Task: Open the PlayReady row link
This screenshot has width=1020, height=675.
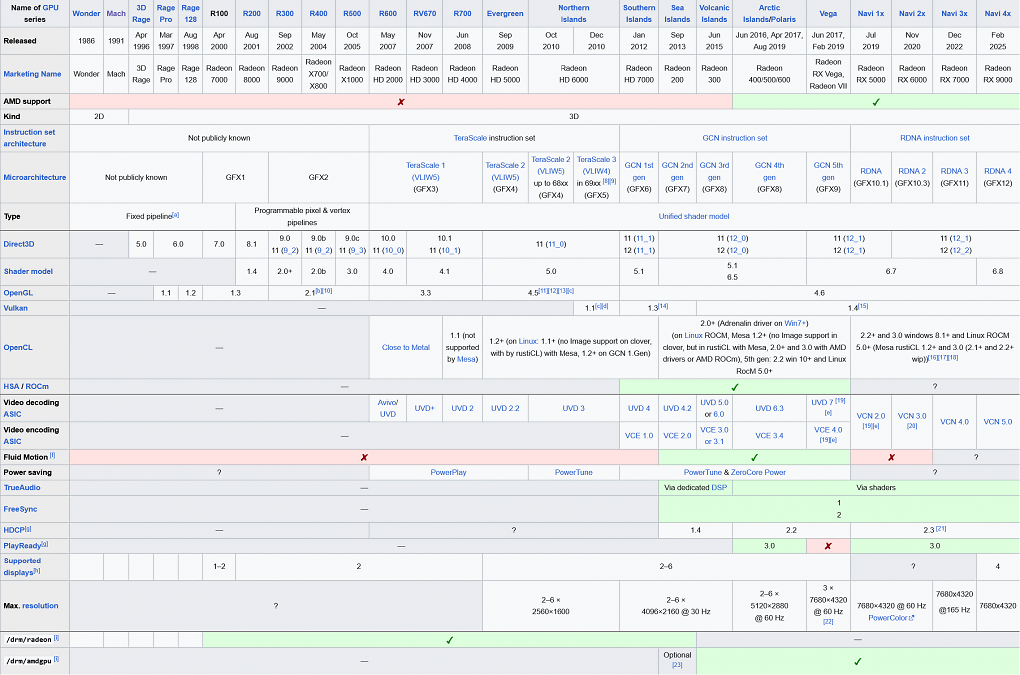Action: [x=22, y=546]
